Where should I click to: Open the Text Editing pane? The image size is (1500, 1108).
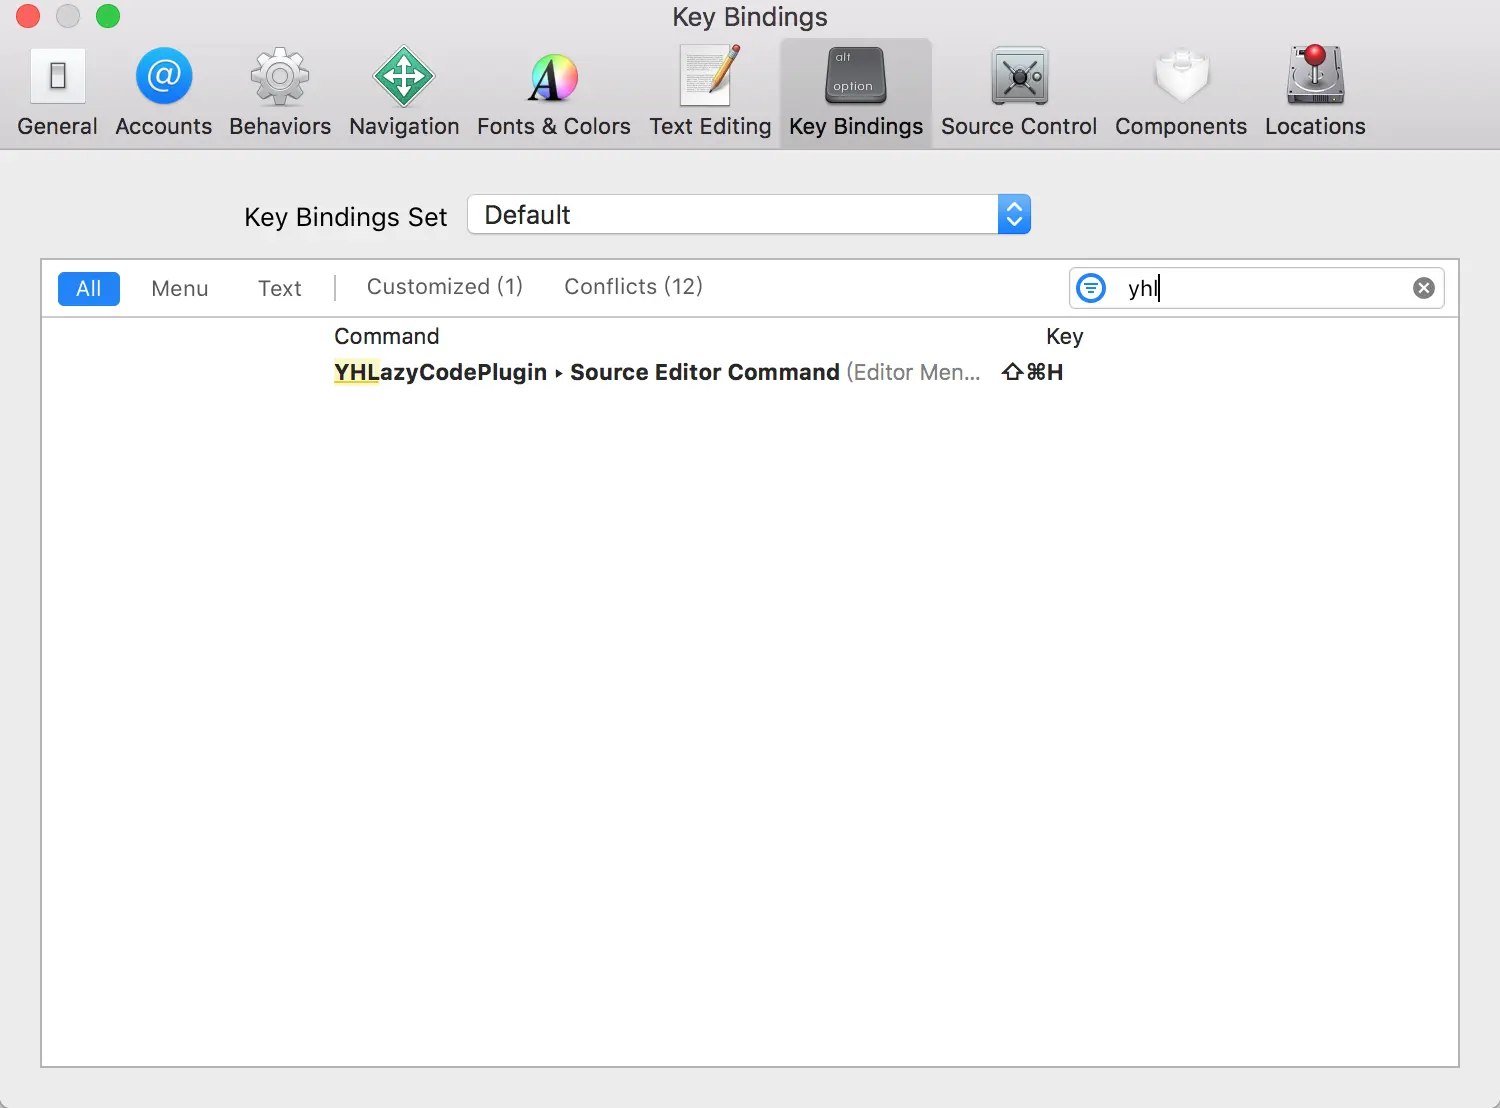(x=710, y=92)
